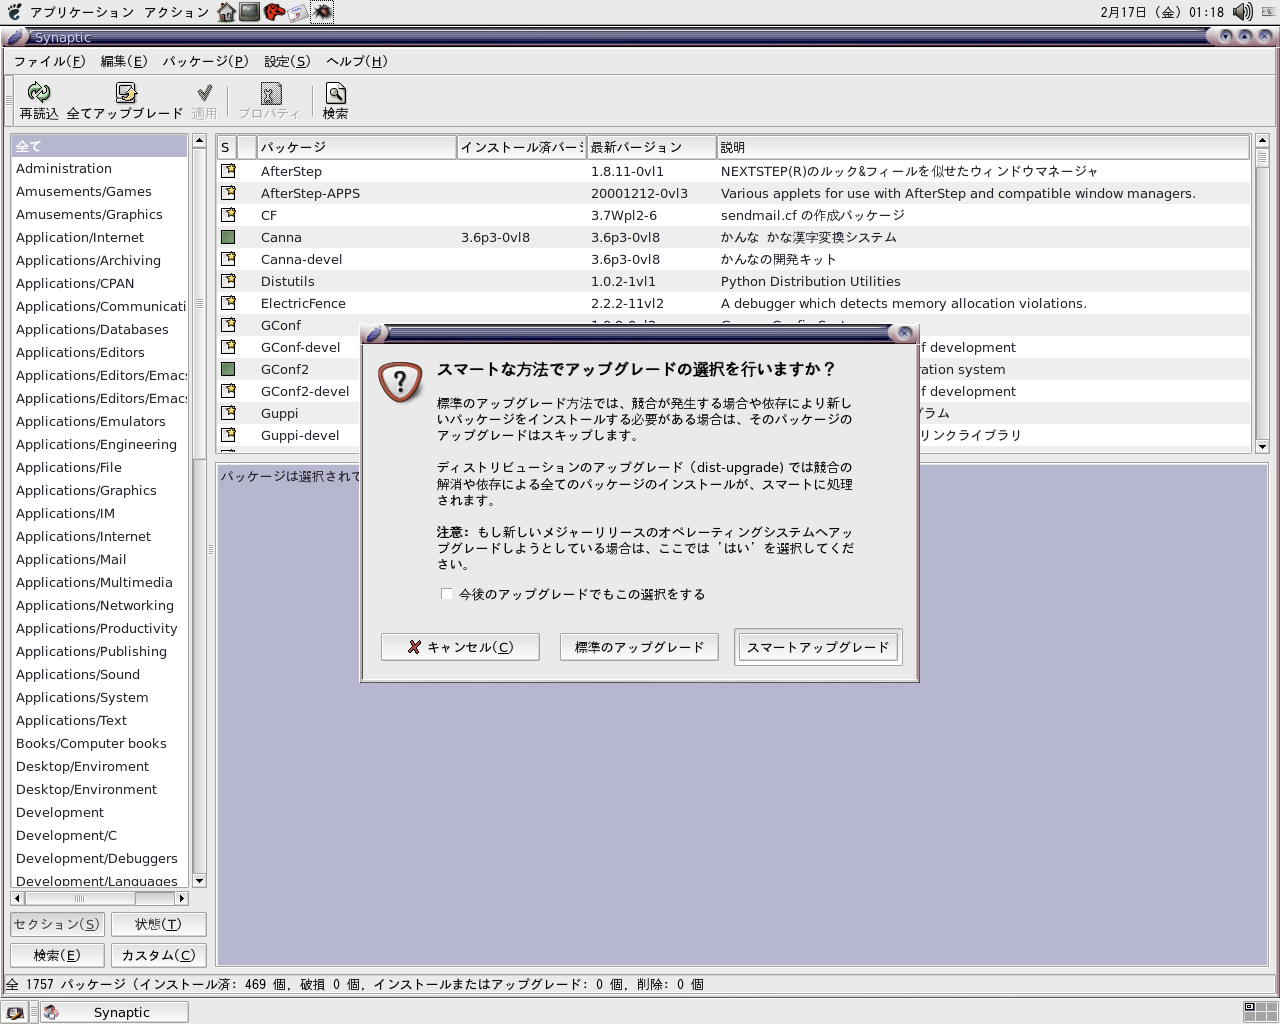Click the status icon of the Canna package
Screen dimensions: 1280x1024
click(228, 237)
